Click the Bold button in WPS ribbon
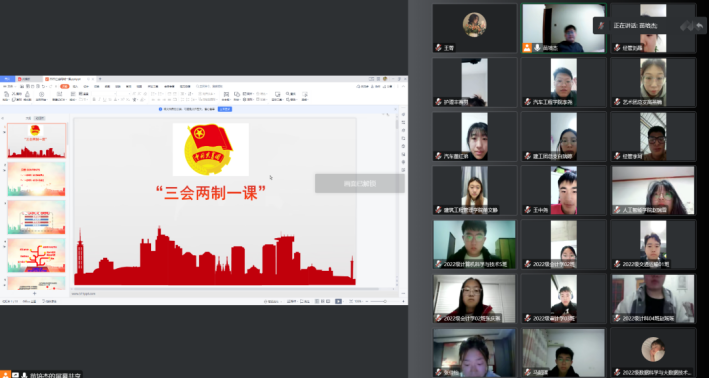This screenshot has height=378, width=709. [x=94, y=99]
